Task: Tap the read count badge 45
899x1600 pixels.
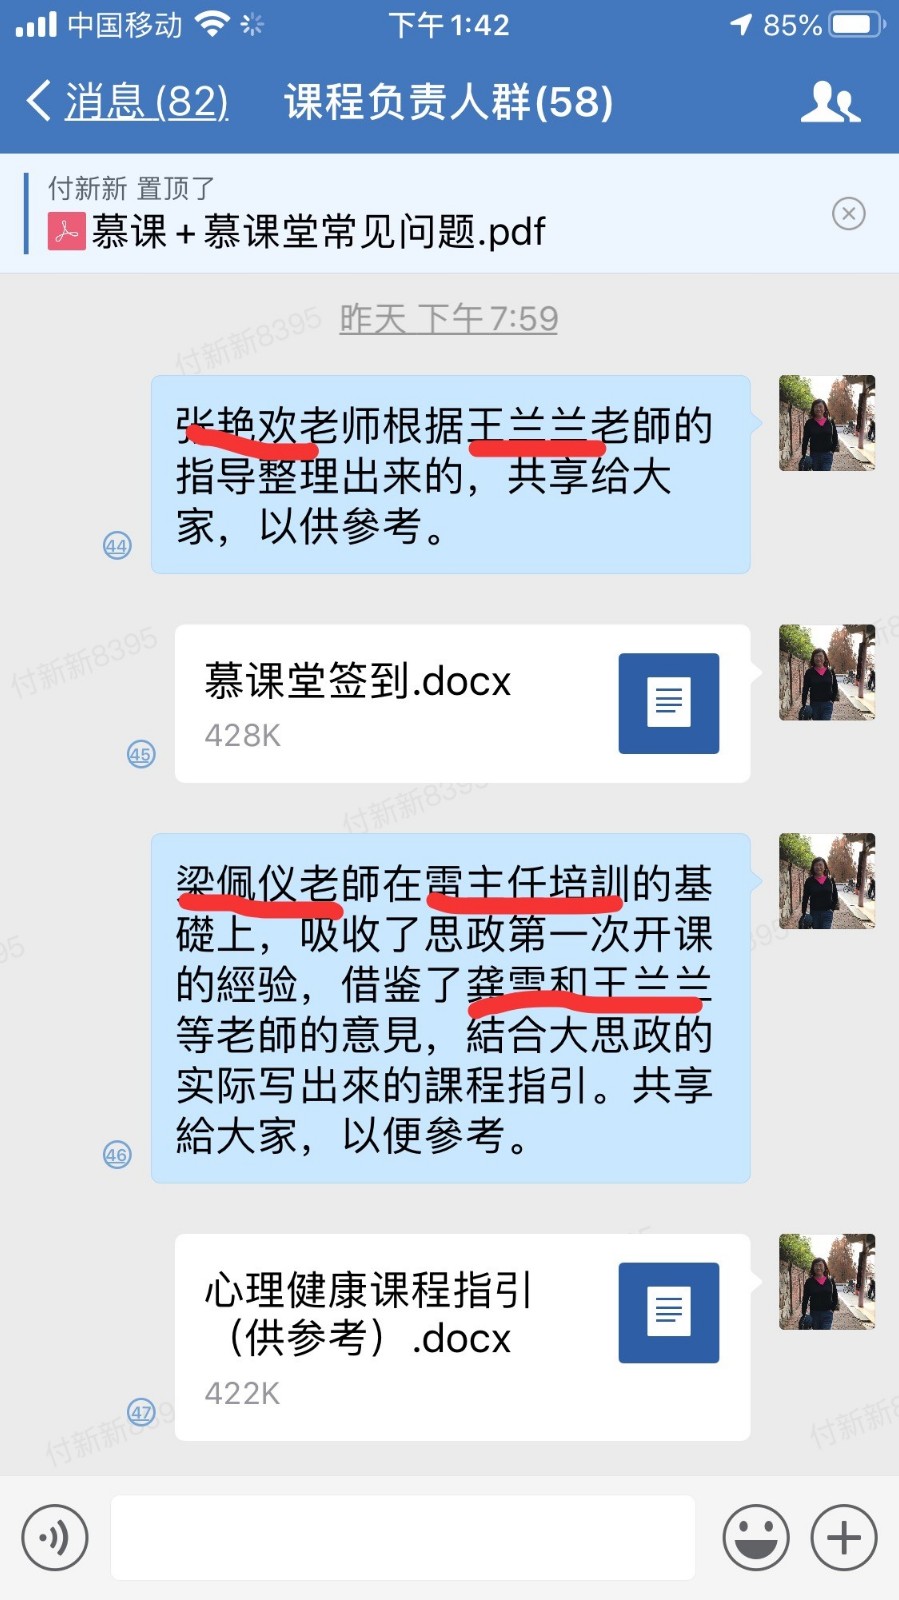Action: [x=141, y=754]
